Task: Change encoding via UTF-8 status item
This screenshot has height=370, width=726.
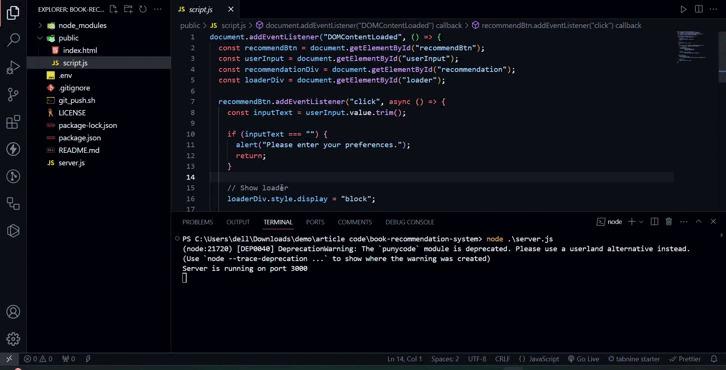Action: [477, 359]
